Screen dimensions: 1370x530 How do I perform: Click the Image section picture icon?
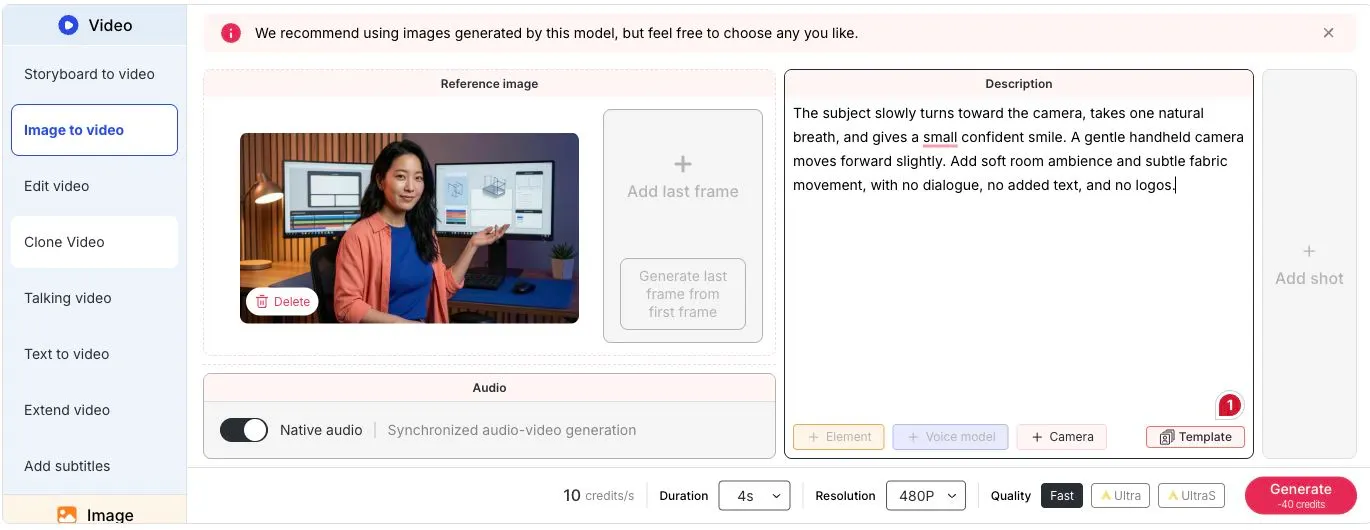click(67, 515)
